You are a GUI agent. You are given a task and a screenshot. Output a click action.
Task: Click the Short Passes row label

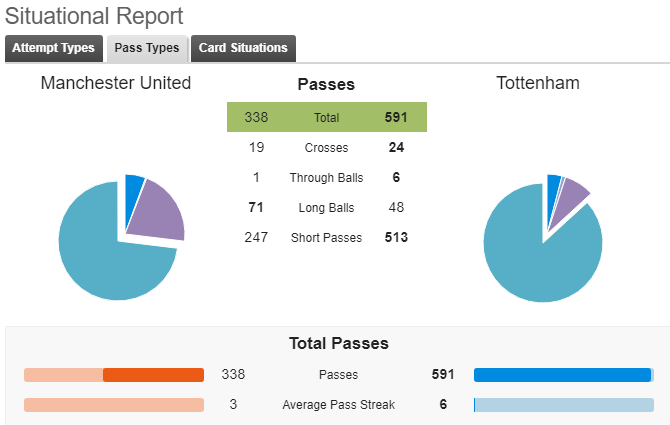coord(326,237)
